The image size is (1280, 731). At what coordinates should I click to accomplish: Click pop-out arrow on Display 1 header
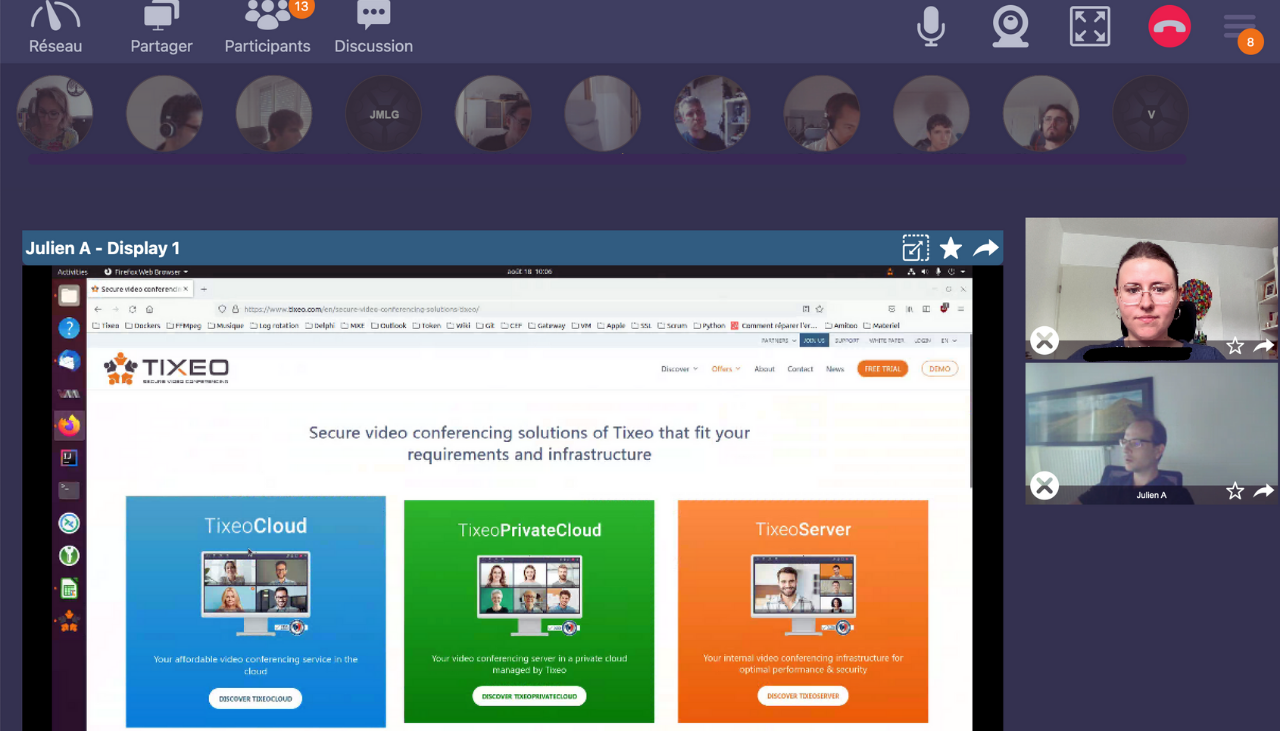(986, 248)
